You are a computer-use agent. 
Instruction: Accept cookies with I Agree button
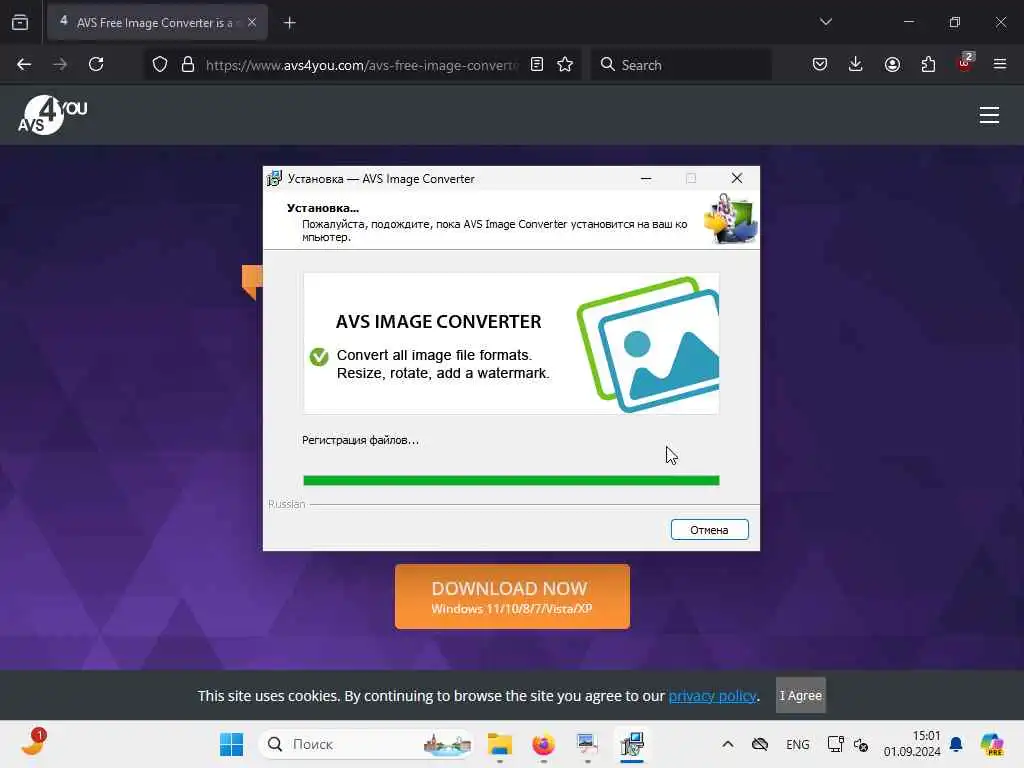pyautogui.click(x=800, y=696)
